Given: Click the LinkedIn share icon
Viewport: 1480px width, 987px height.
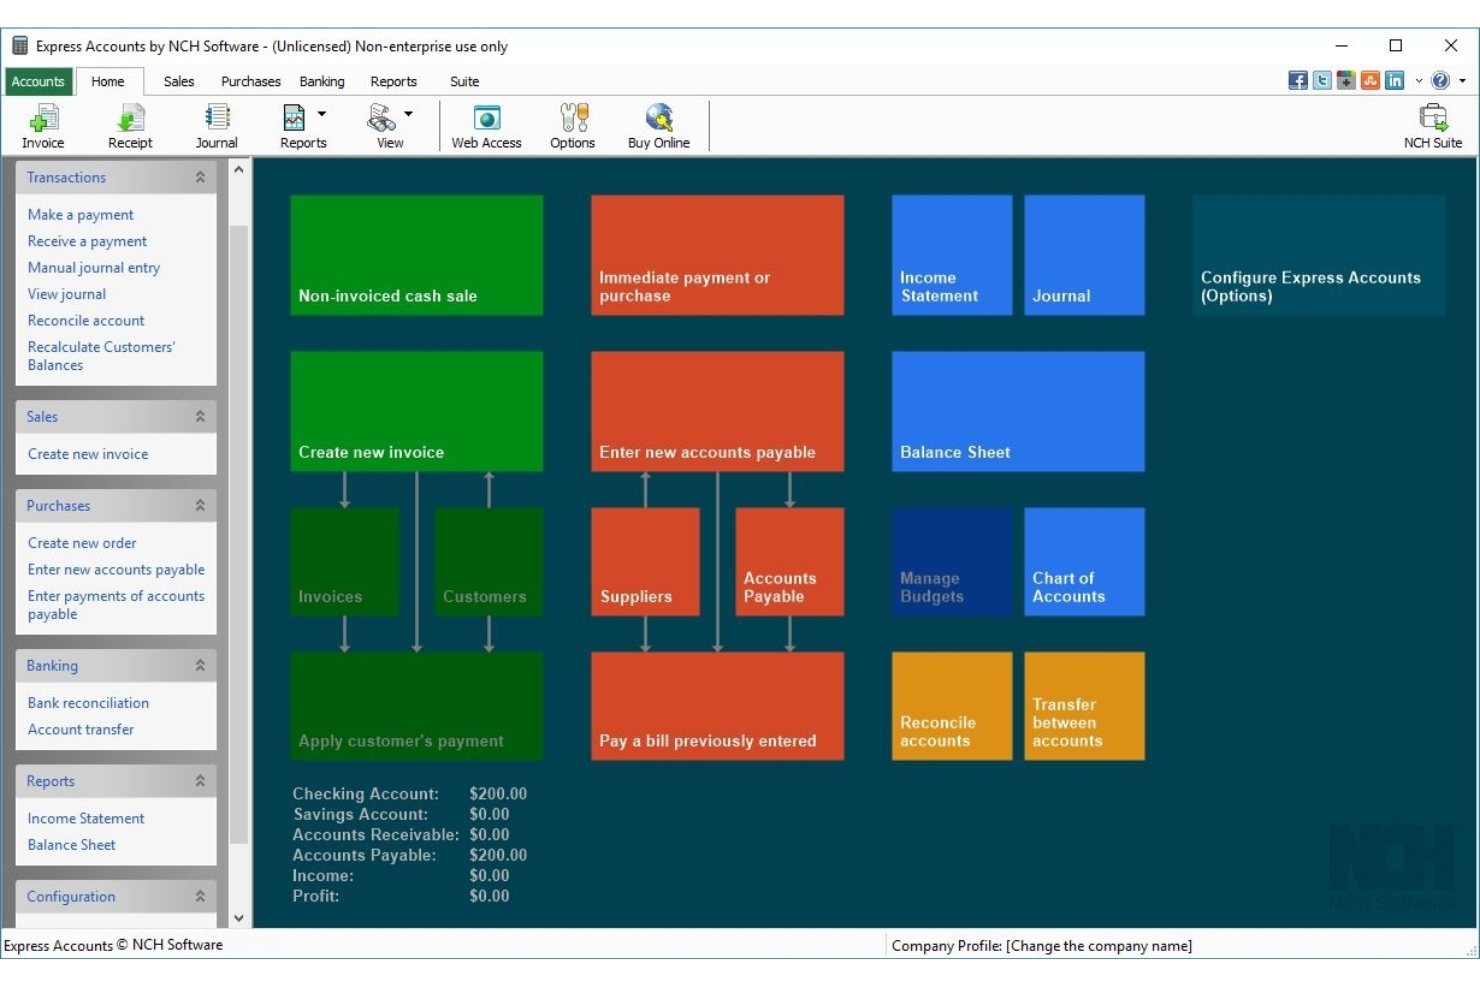Looking at the screenshot, I should (x=1394, y=81).
